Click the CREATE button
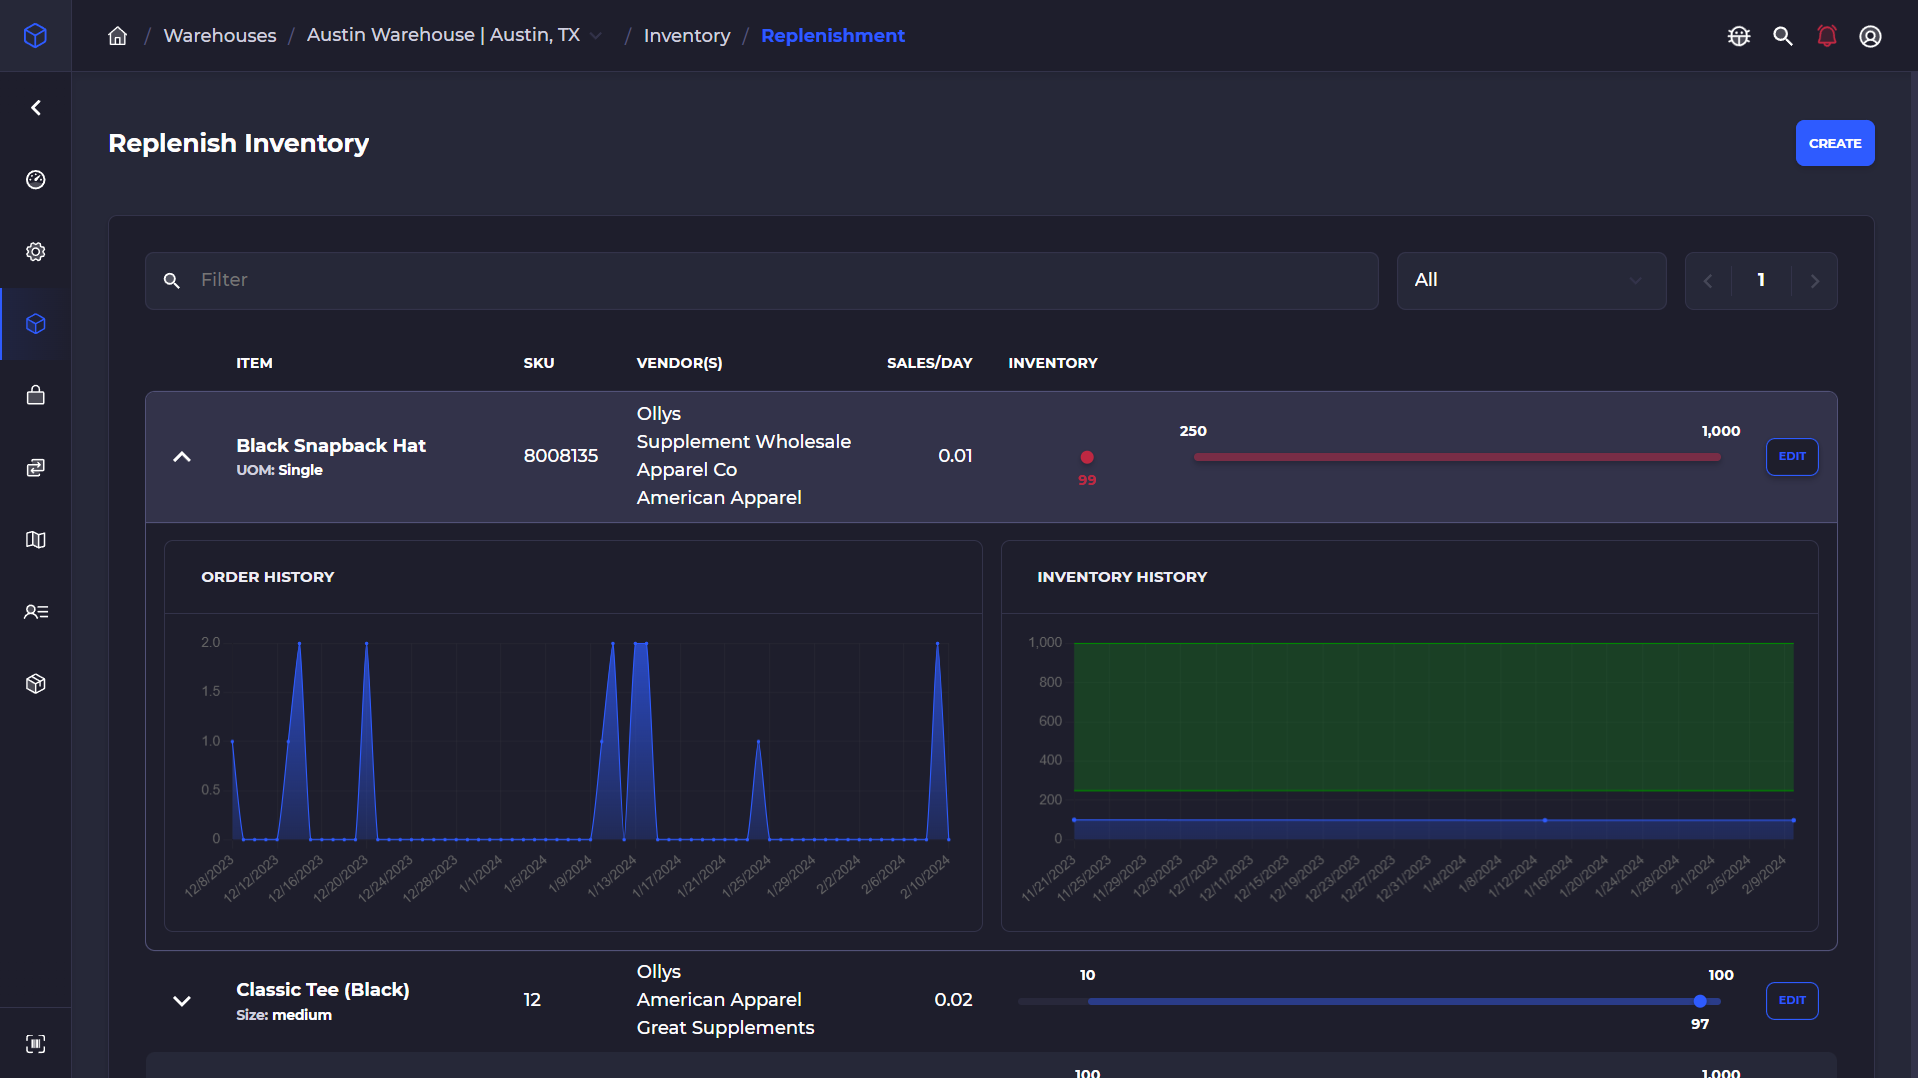 point(1835,143)
